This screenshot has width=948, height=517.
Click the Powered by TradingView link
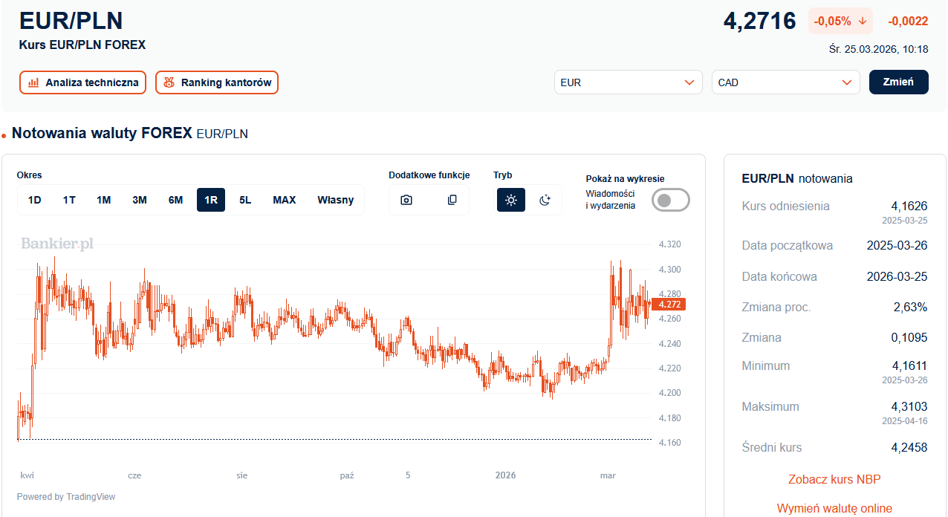(x=66, y=497)
